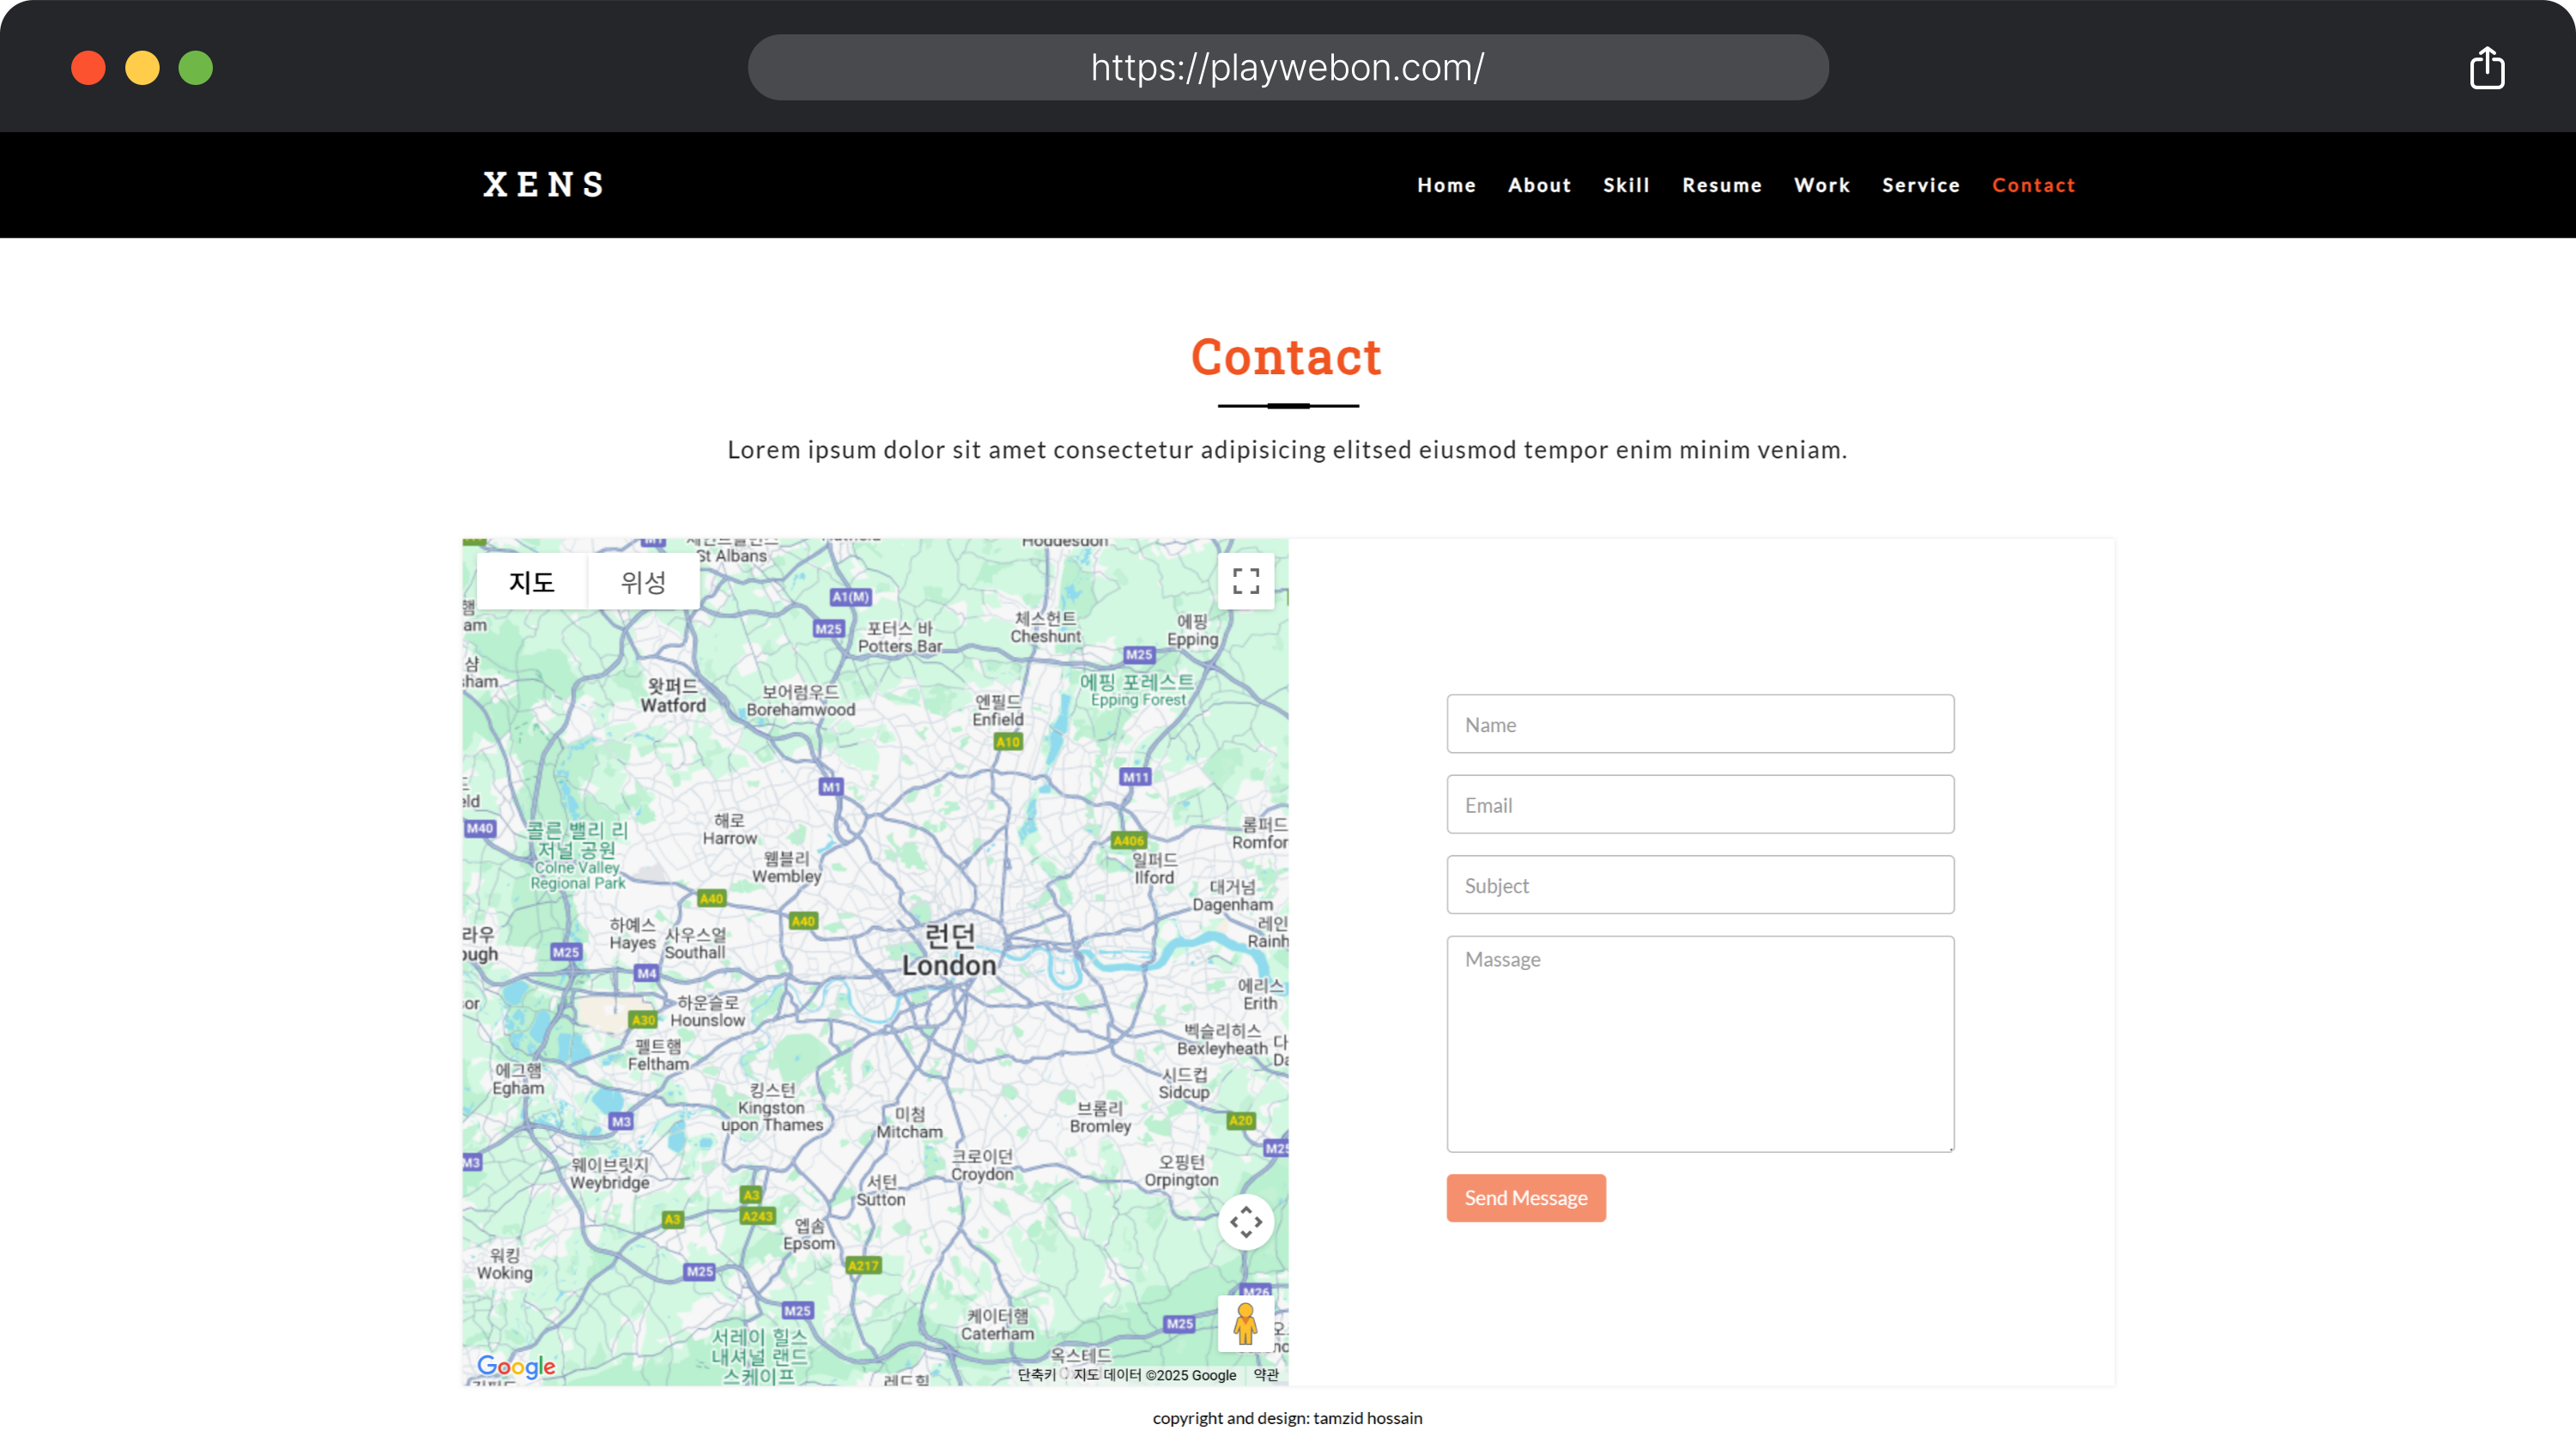This screenshot has height=1449, width=2576.
Task: Open the Resume section link
Action: [x=1721, y=185]
